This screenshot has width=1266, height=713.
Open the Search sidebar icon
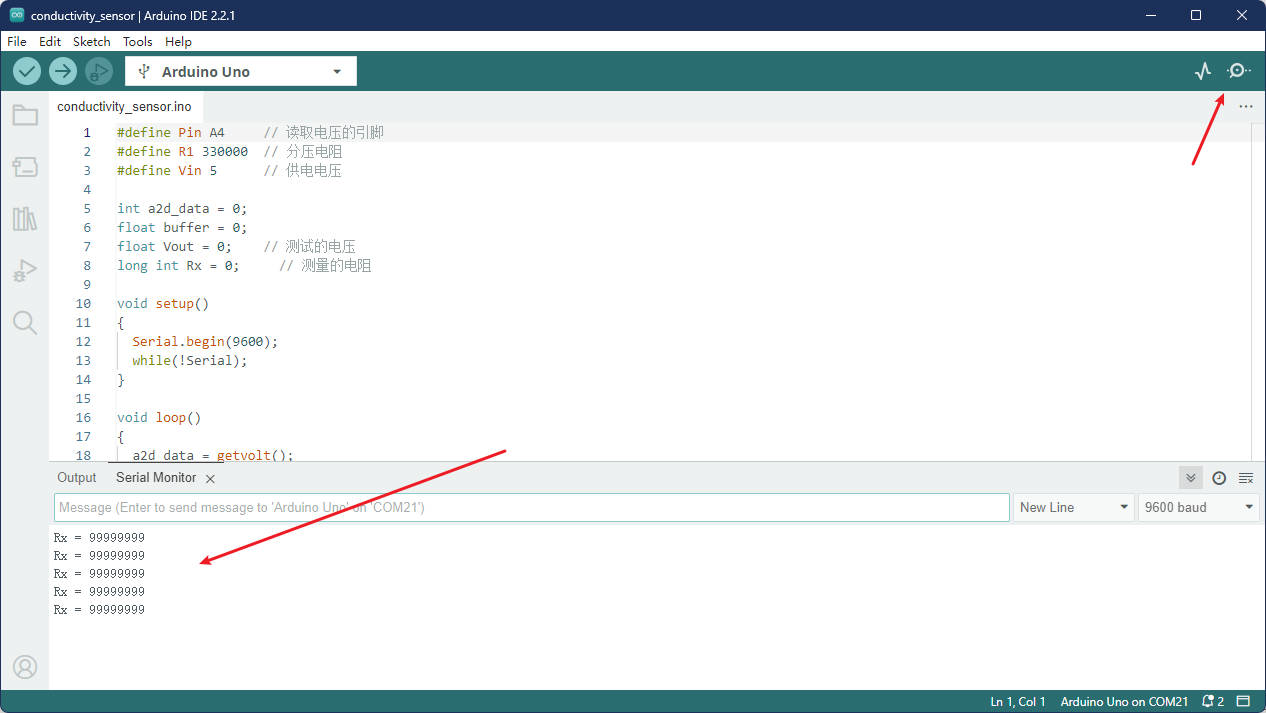(x=25, y=322)
